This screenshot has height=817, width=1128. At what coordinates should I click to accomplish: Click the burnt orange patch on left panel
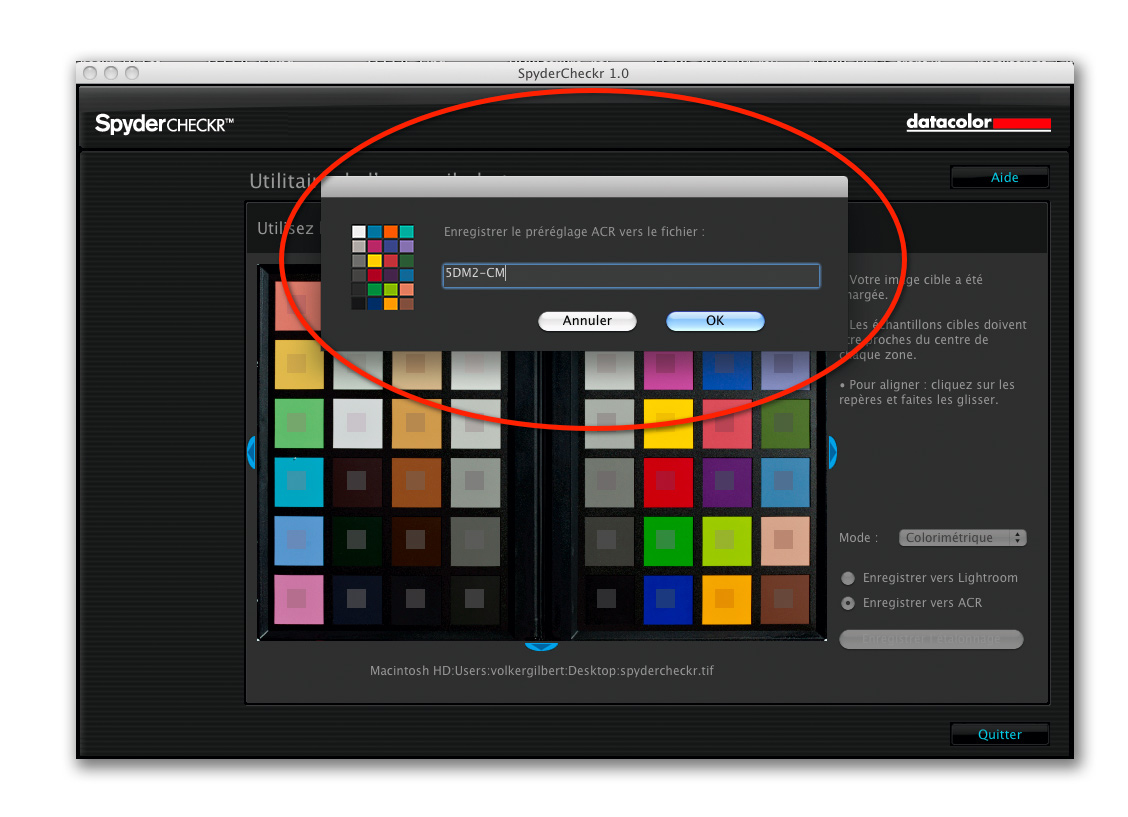pos(416,482)
